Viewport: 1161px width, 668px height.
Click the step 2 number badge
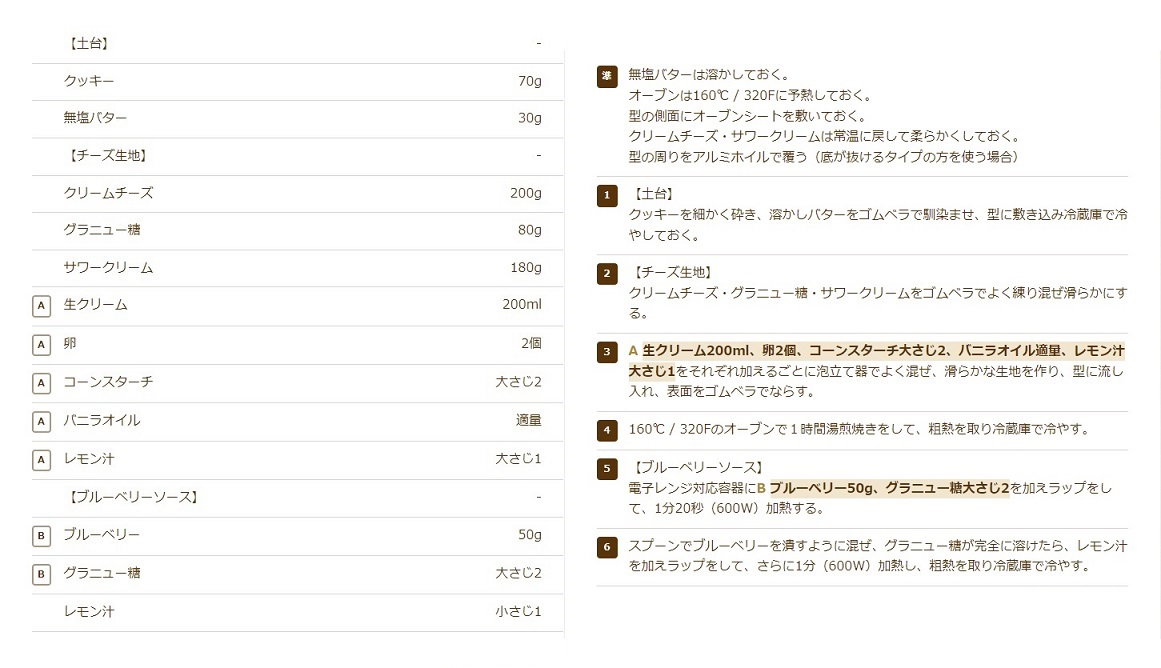[607, 273]
